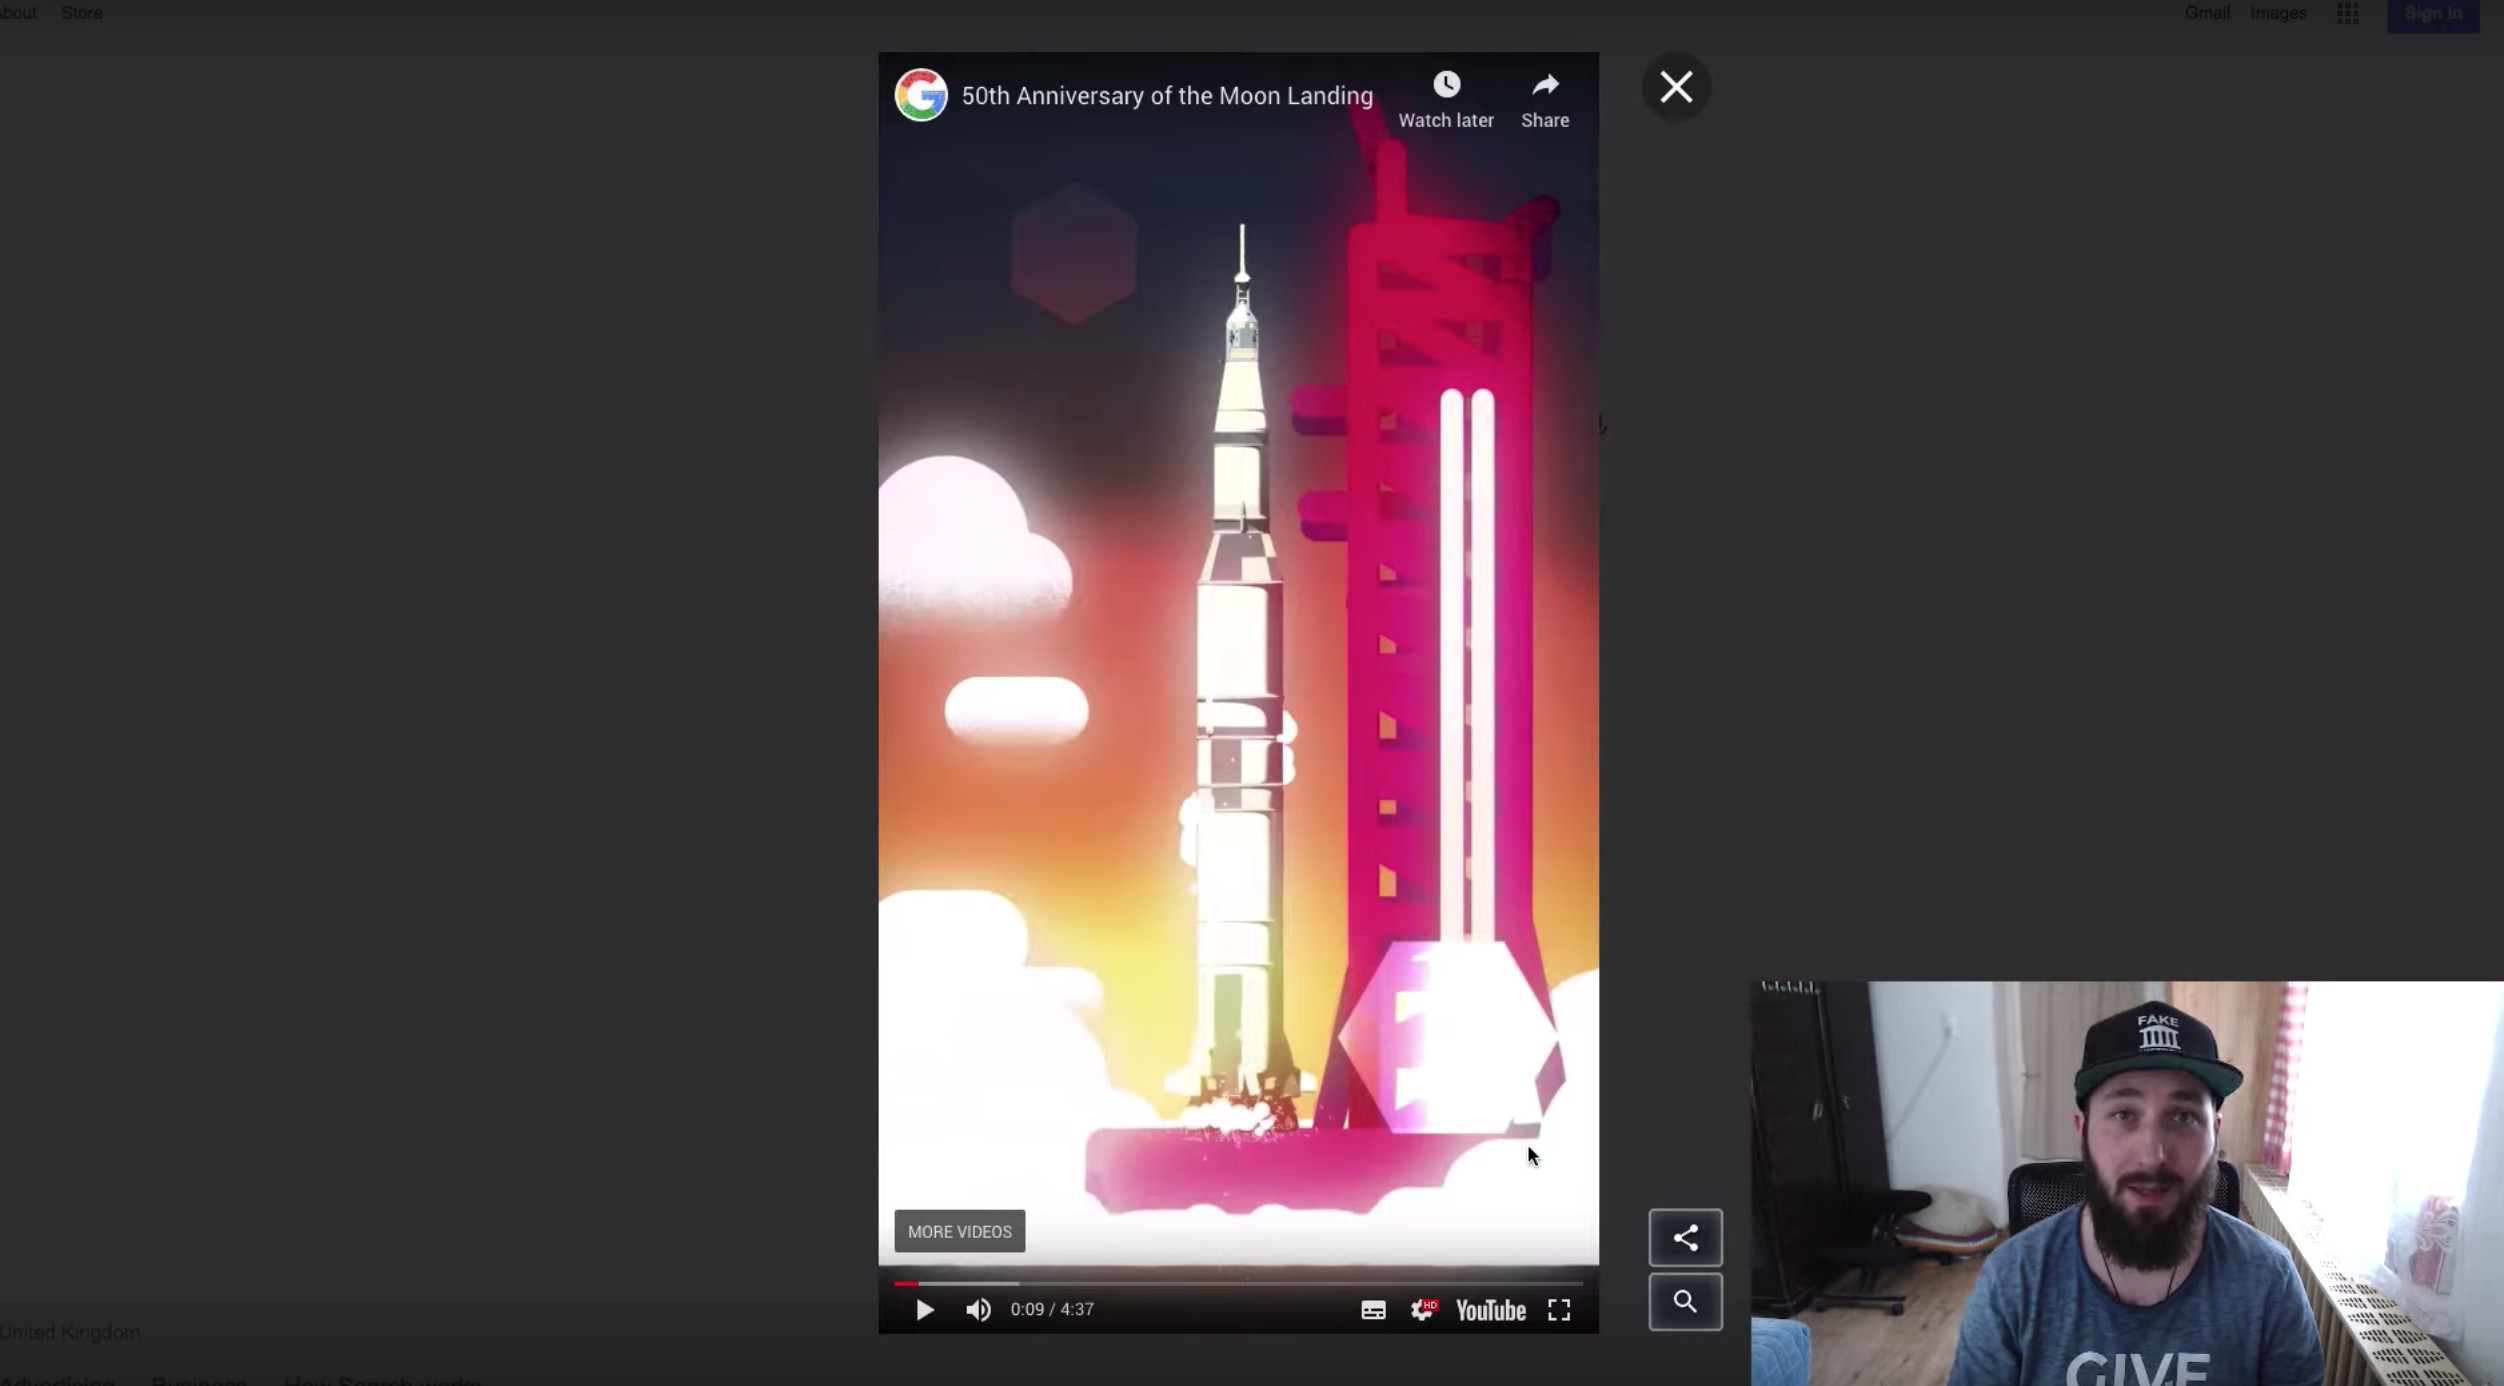The image size is (2504, 1386).
Task: Click the webcam overlay thumbnail
Action: pos(2127,1183)
